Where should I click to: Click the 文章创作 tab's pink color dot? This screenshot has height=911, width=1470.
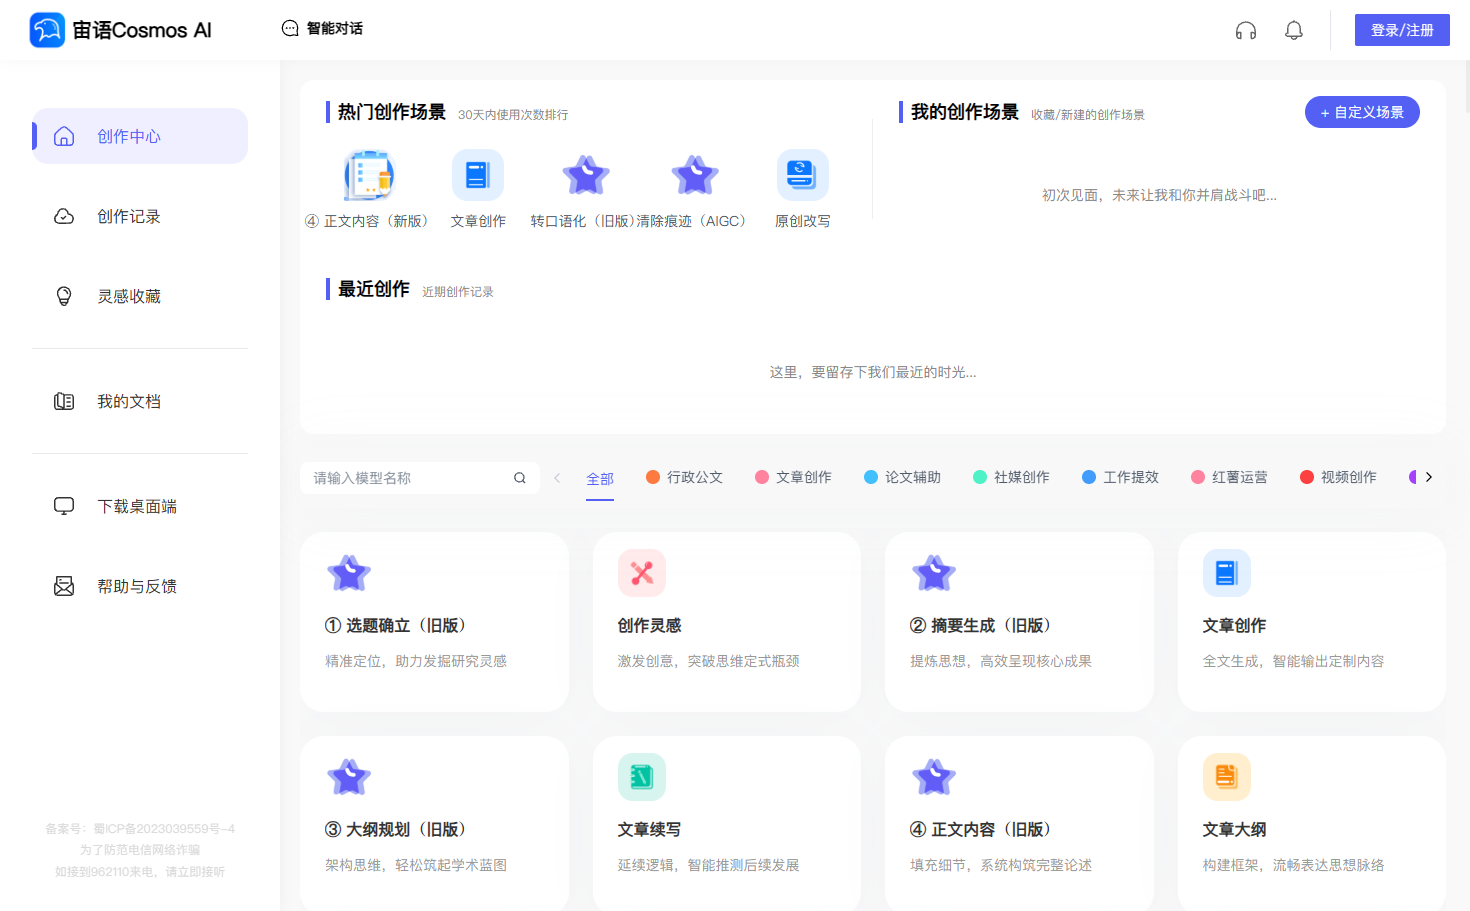[762, 477]
